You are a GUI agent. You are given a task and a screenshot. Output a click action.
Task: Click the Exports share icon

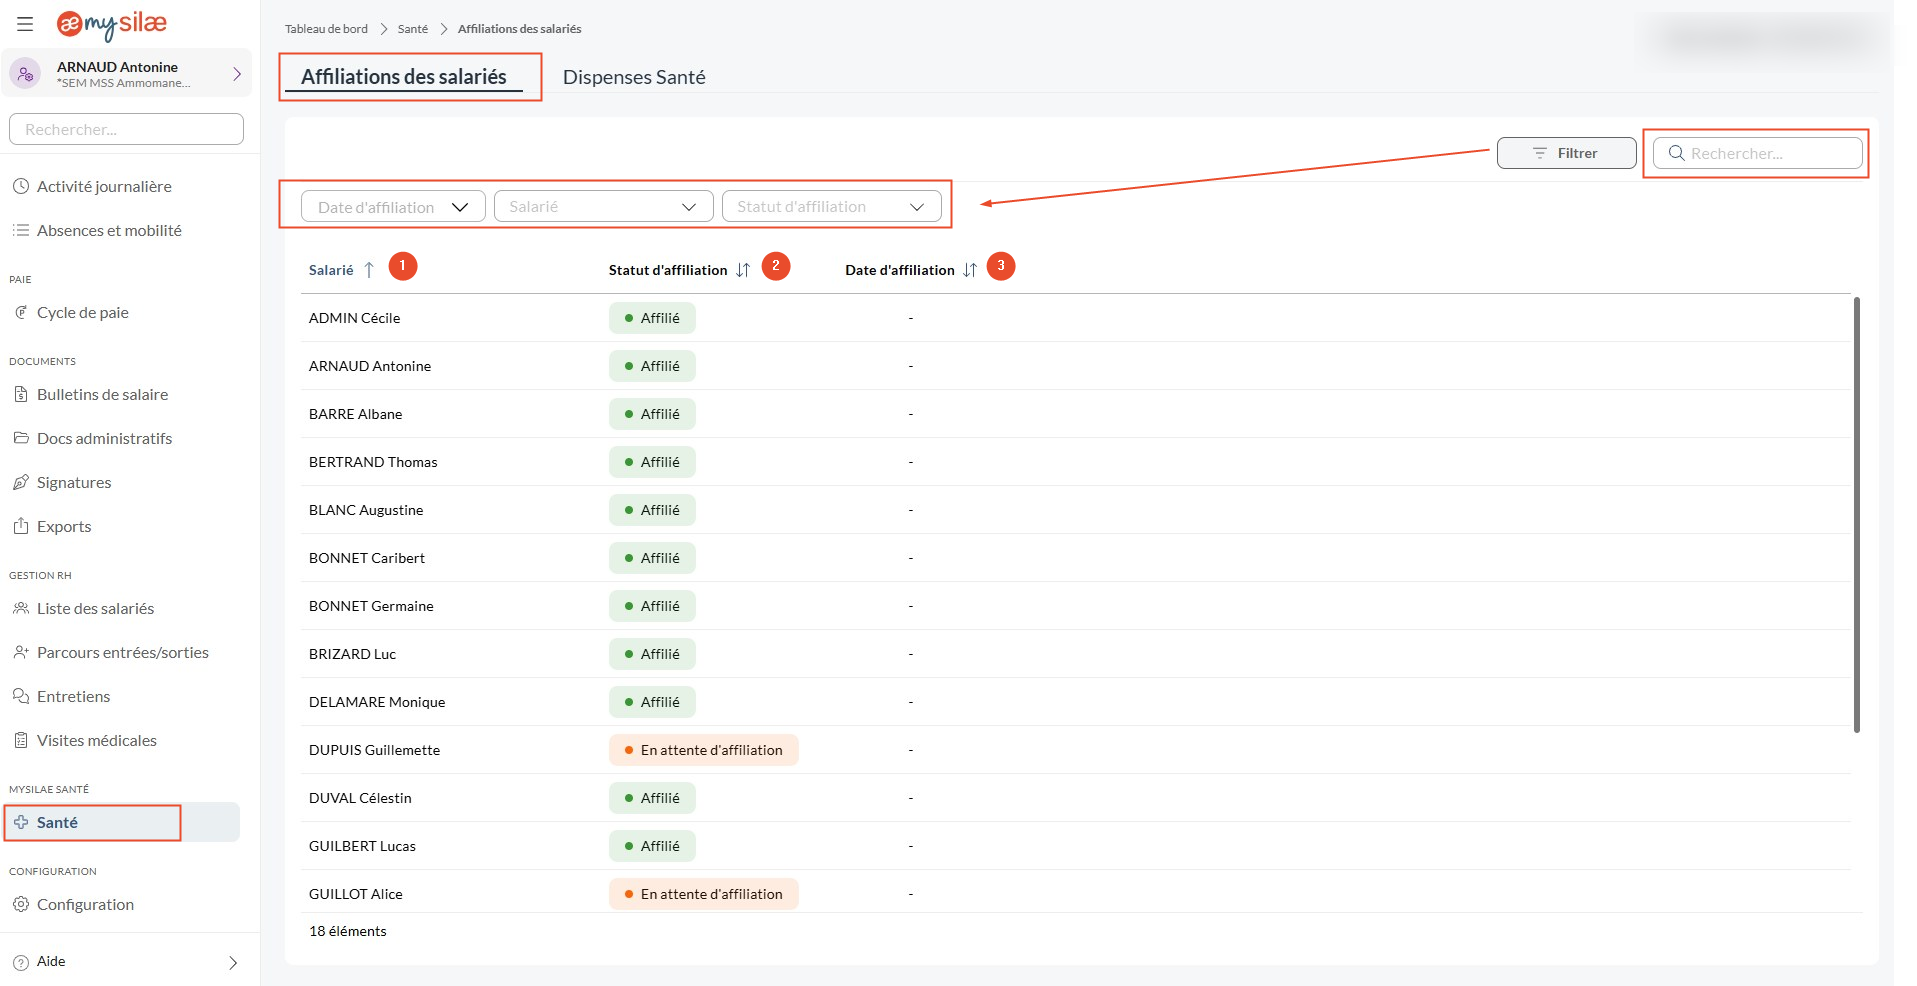(21, 526)
